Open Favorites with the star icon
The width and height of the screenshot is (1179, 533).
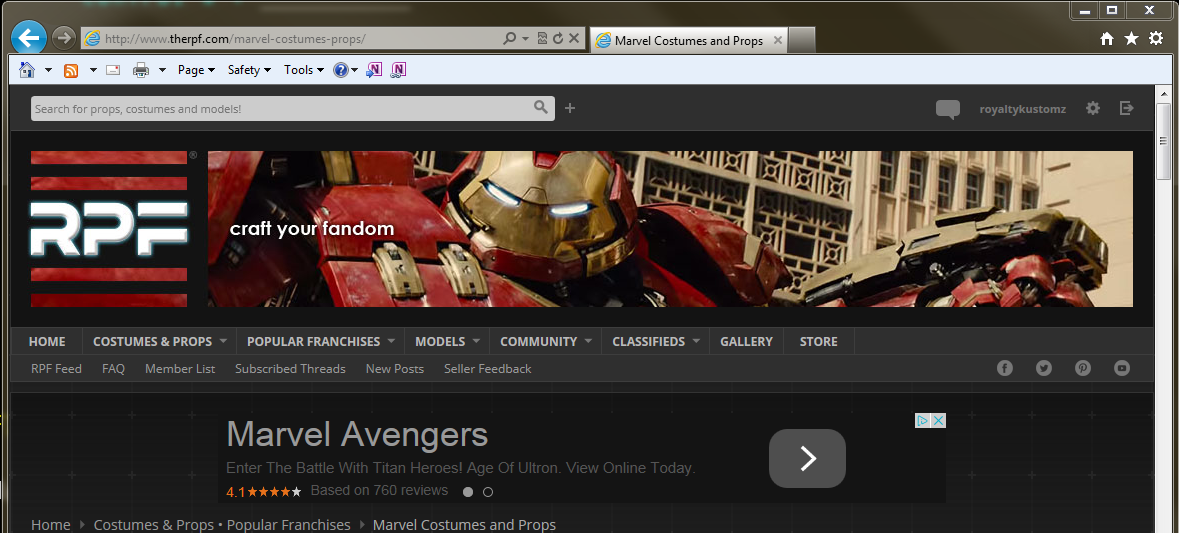tap(1132, 38)
